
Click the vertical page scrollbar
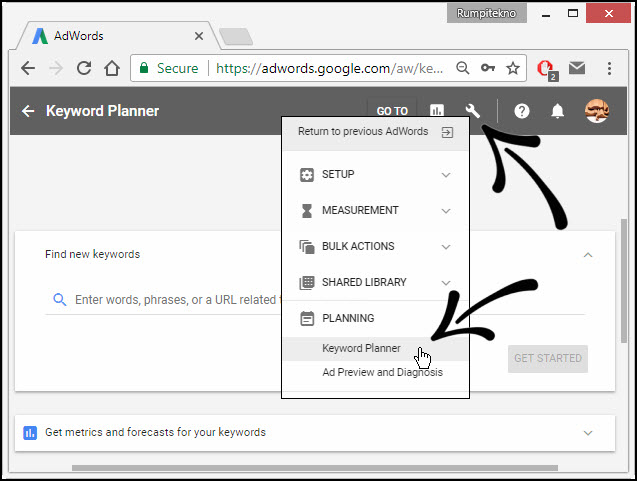click(624, 281)
